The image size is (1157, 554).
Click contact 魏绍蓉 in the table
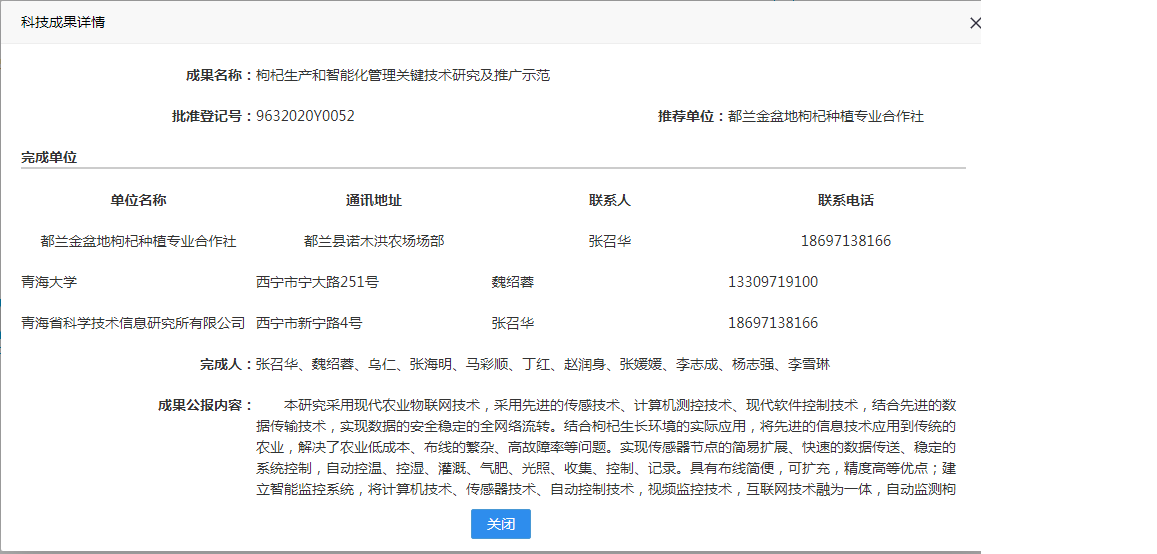tap(512, 282)
